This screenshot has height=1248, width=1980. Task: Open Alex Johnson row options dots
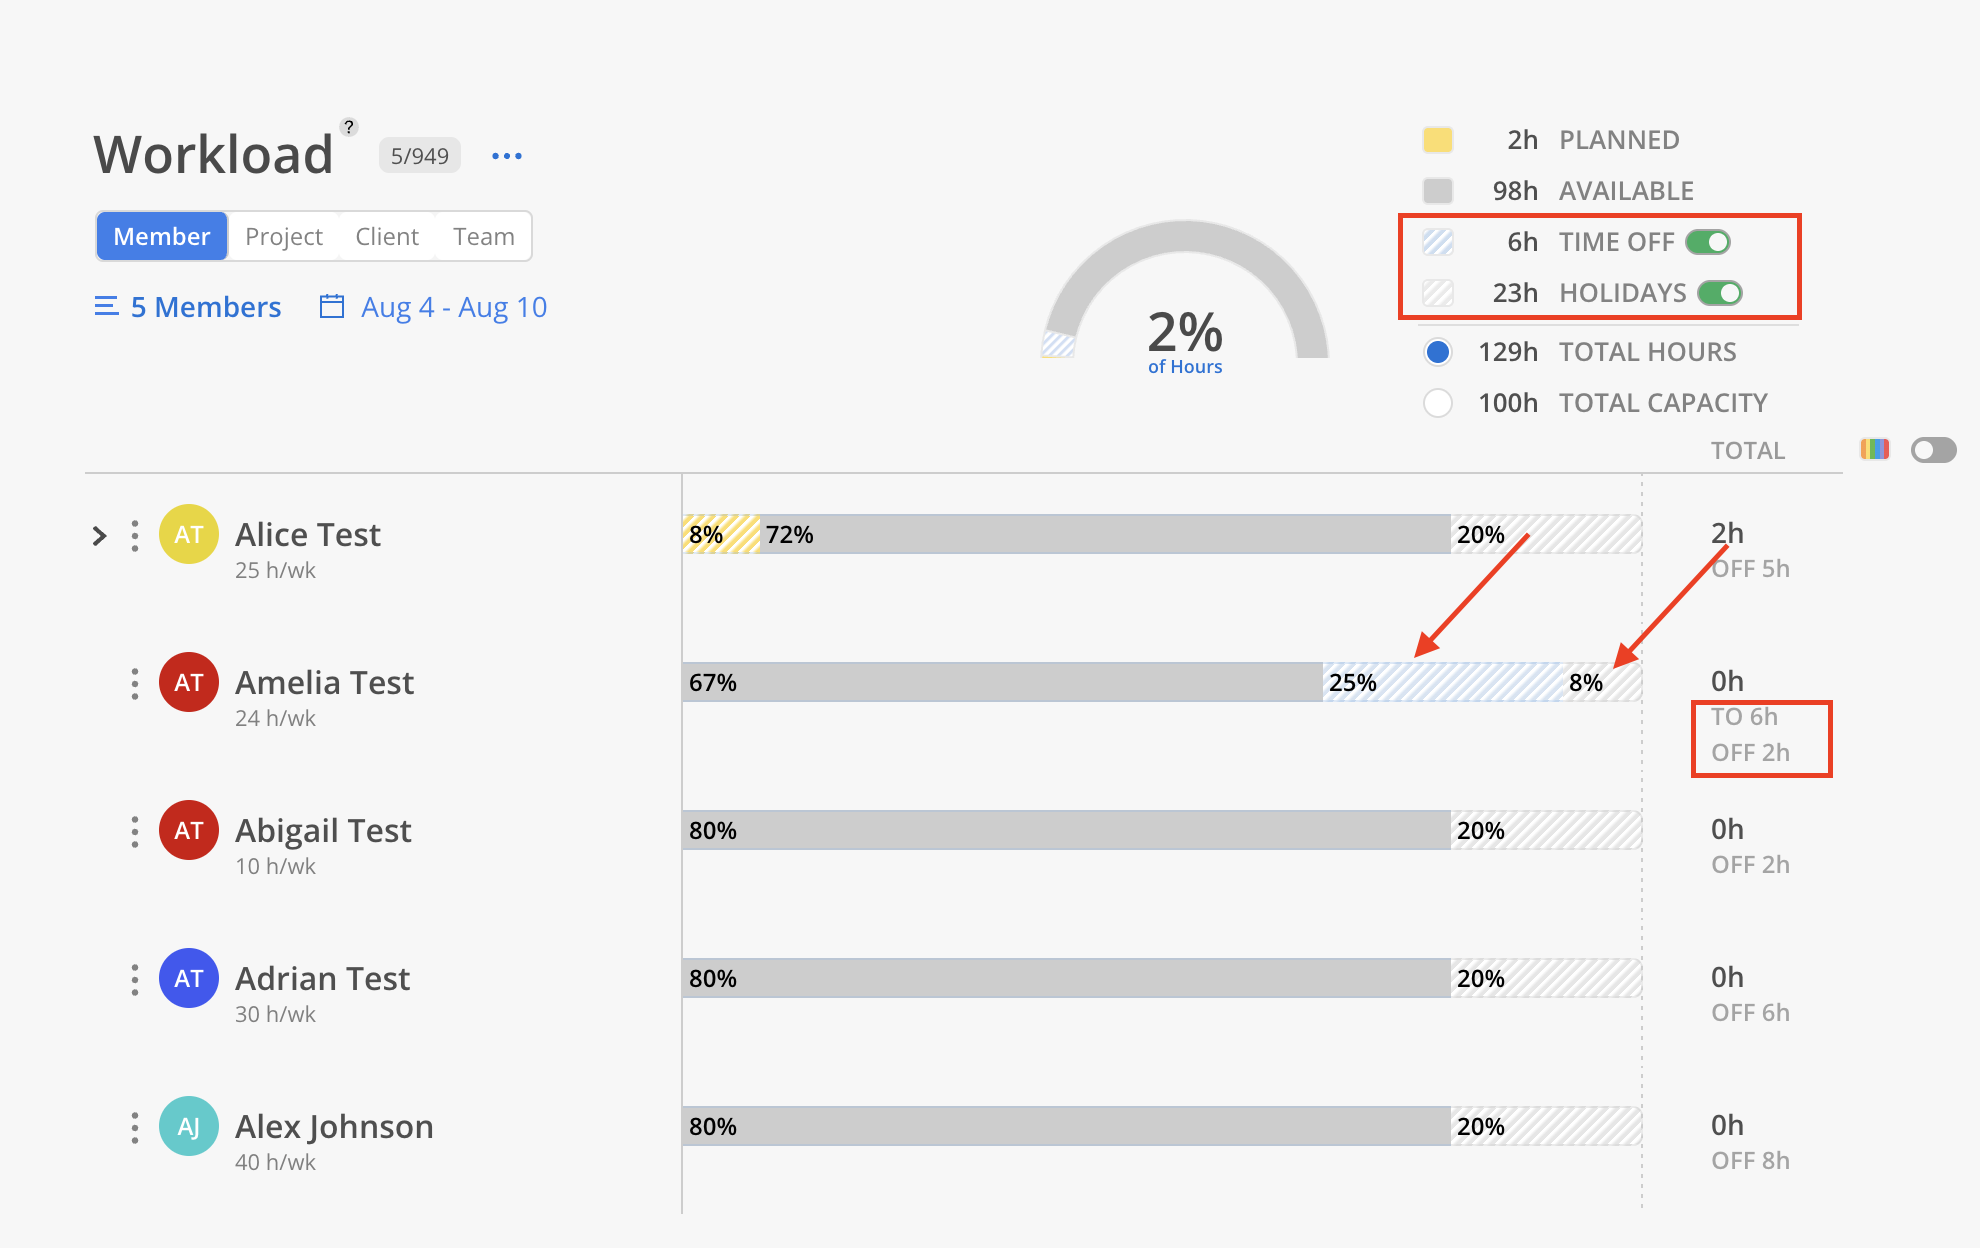pyautogui.click(x=135, y=1128)
